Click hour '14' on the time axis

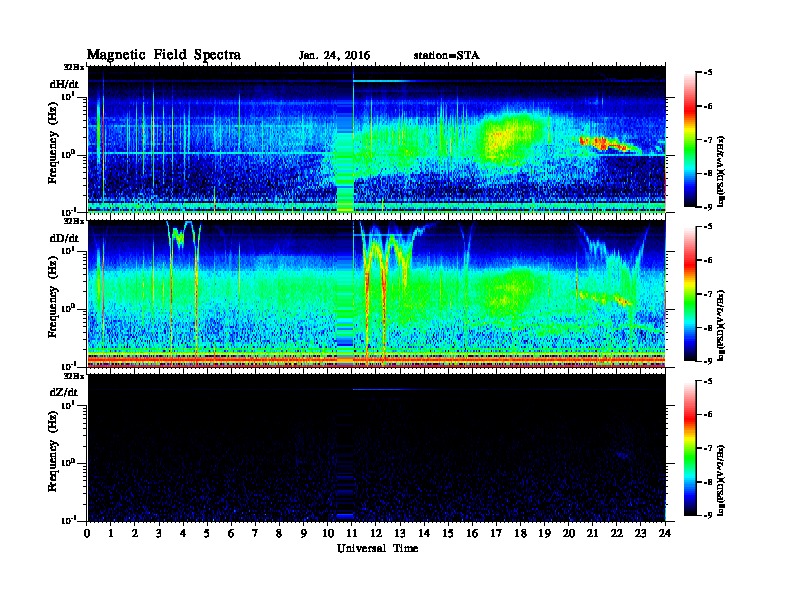(424, 534)
